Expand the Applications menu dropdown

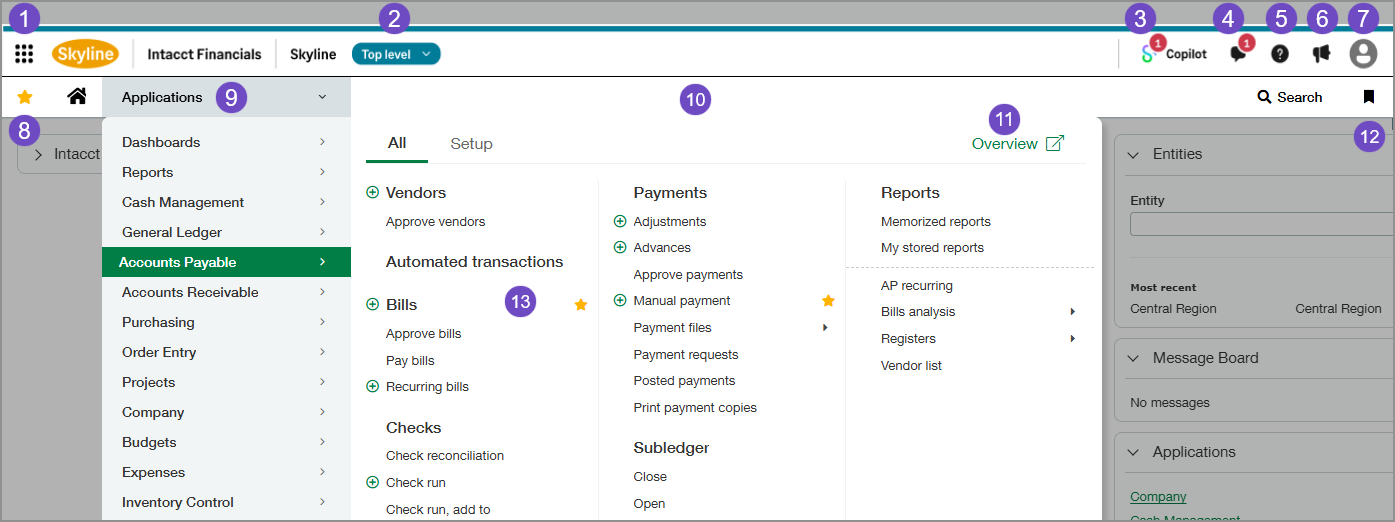coord(226,97)
